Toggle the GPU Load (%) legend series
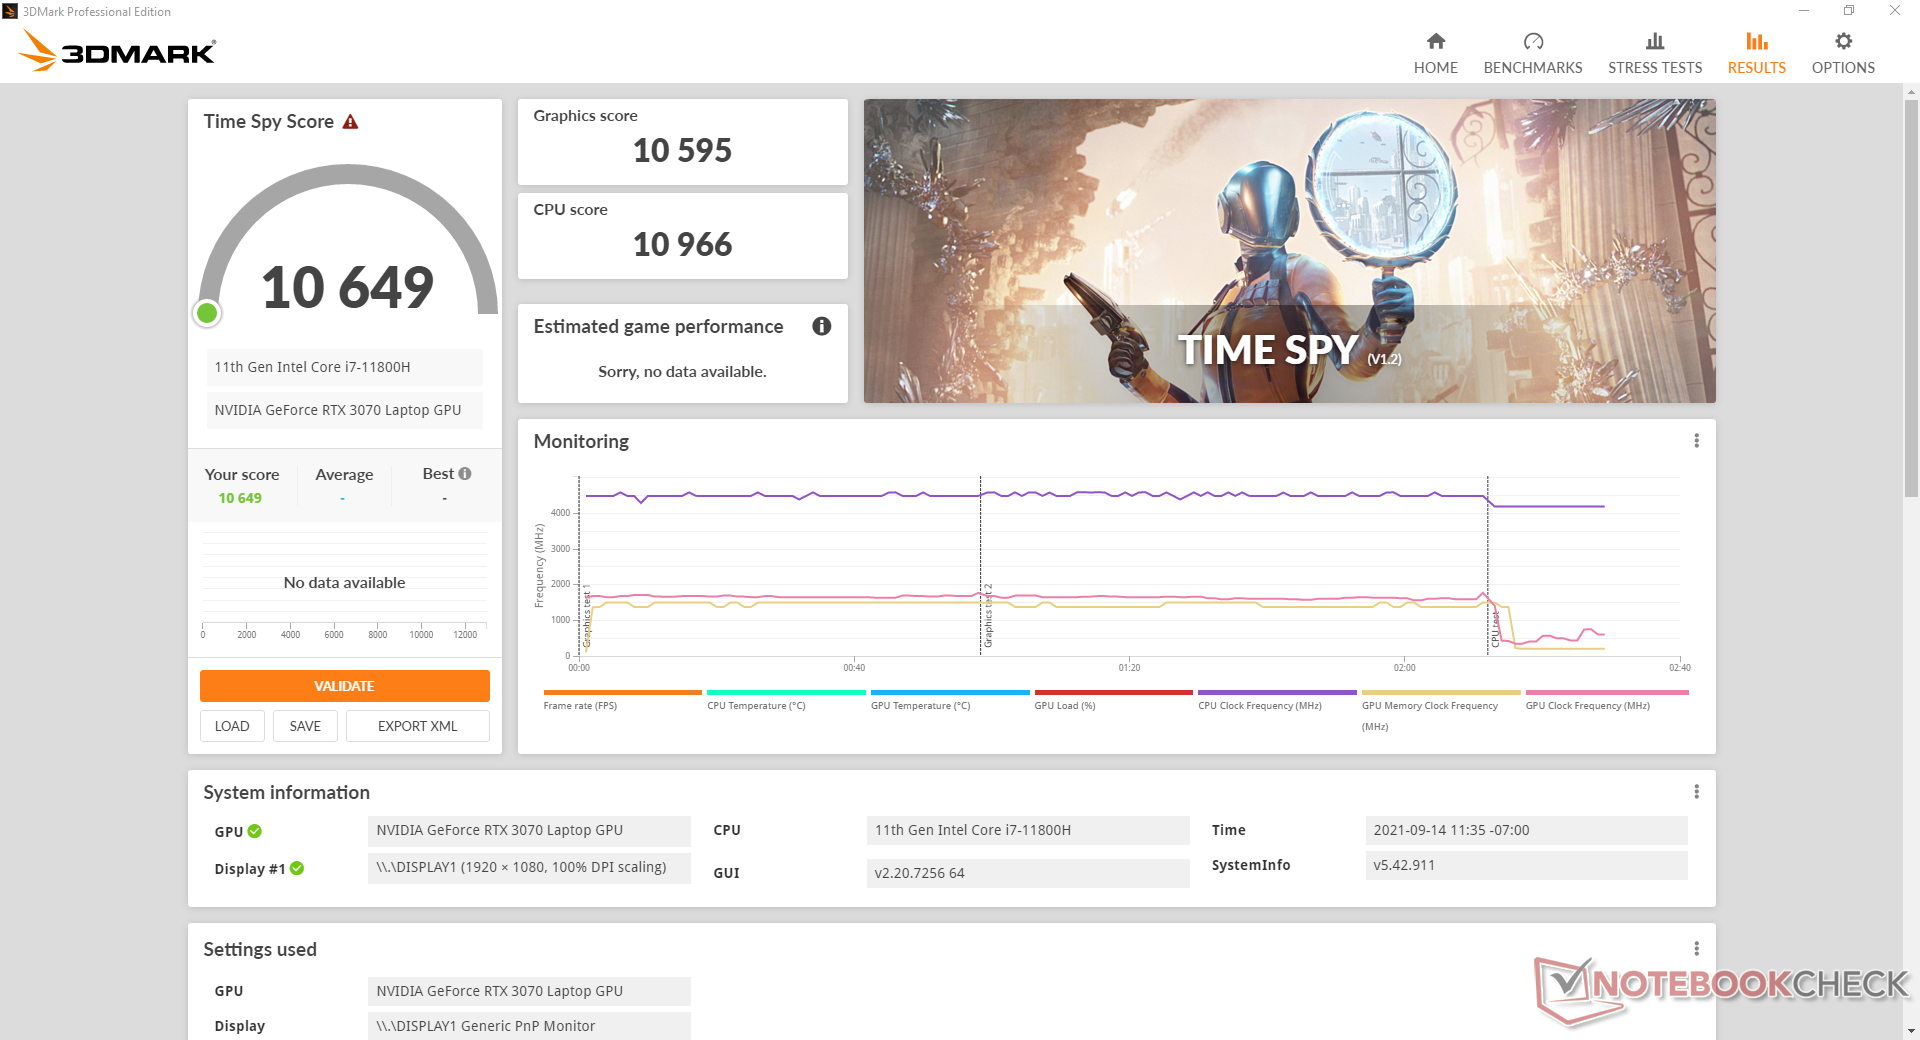 [x=1113, y=700]
